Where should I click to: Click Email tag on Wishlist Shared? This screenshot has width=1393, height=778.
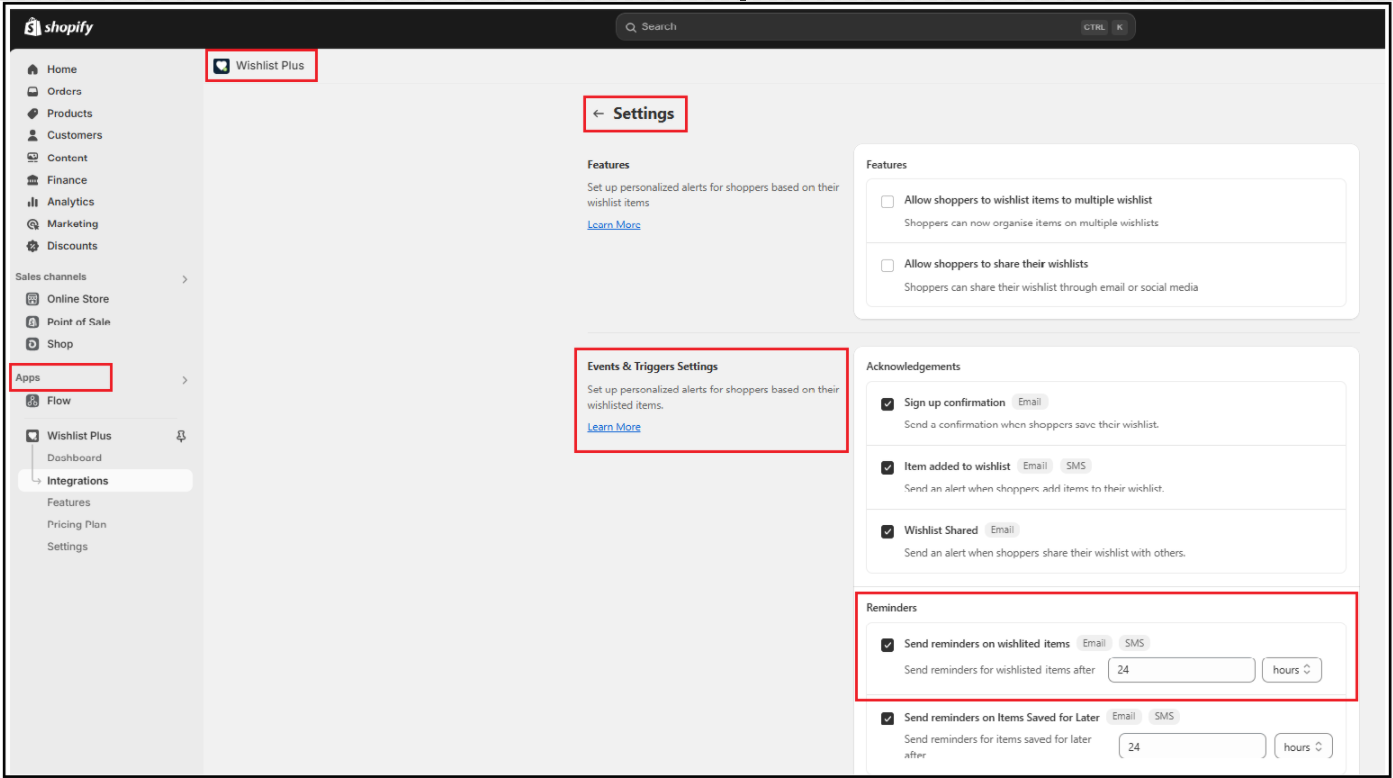tap(1002, 530)
